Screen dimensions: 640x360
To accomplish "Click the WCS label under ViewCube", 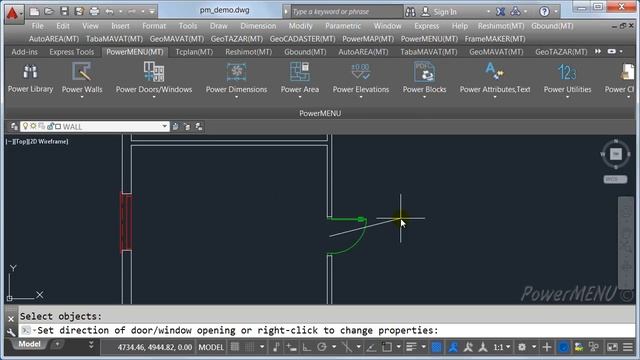I will pyautogui.click(x=615, y=179).
